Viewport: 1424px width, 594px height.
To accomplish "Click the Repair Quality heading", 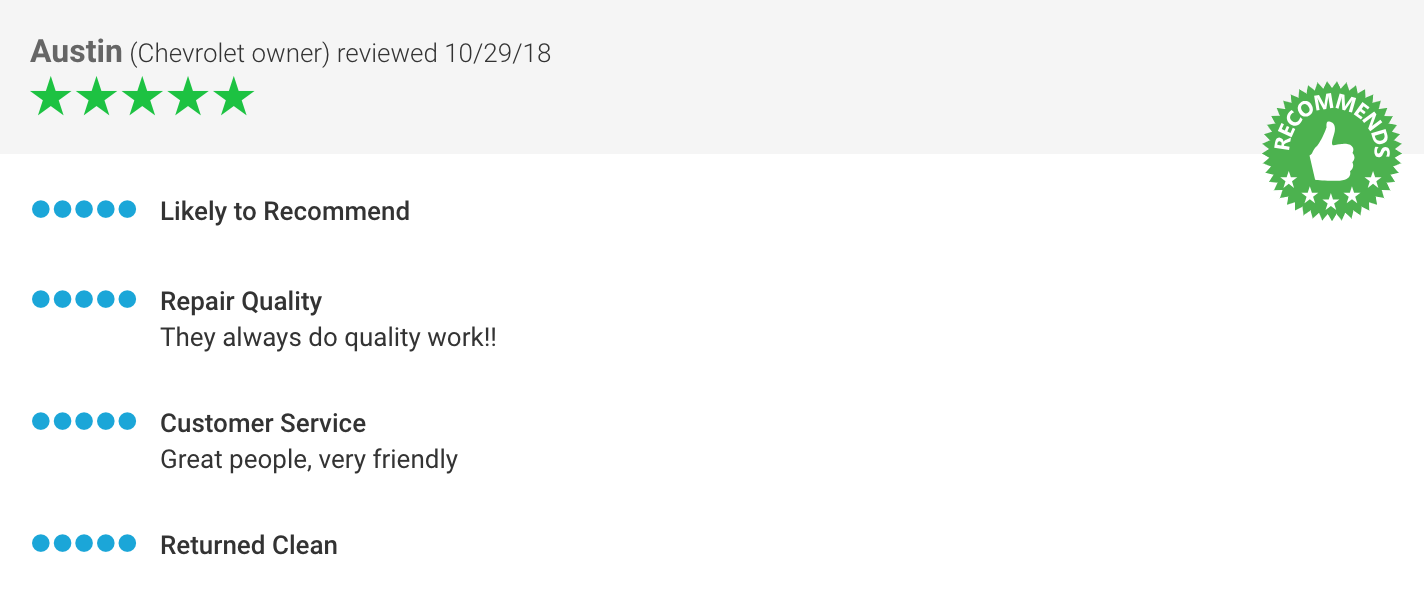I will click(x=241, y=302).
